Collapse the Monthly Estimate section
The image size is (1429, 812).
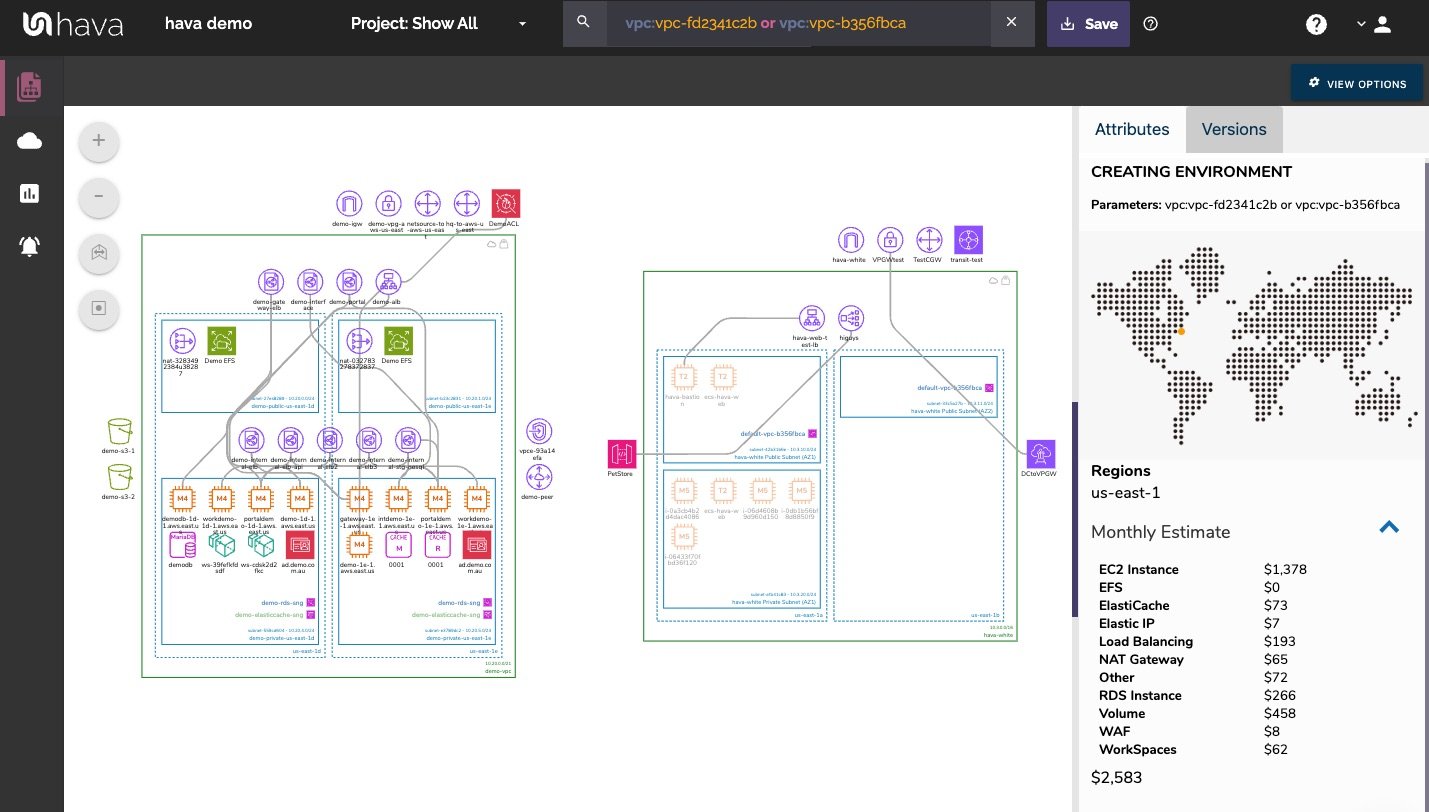tap(1389, 526)
